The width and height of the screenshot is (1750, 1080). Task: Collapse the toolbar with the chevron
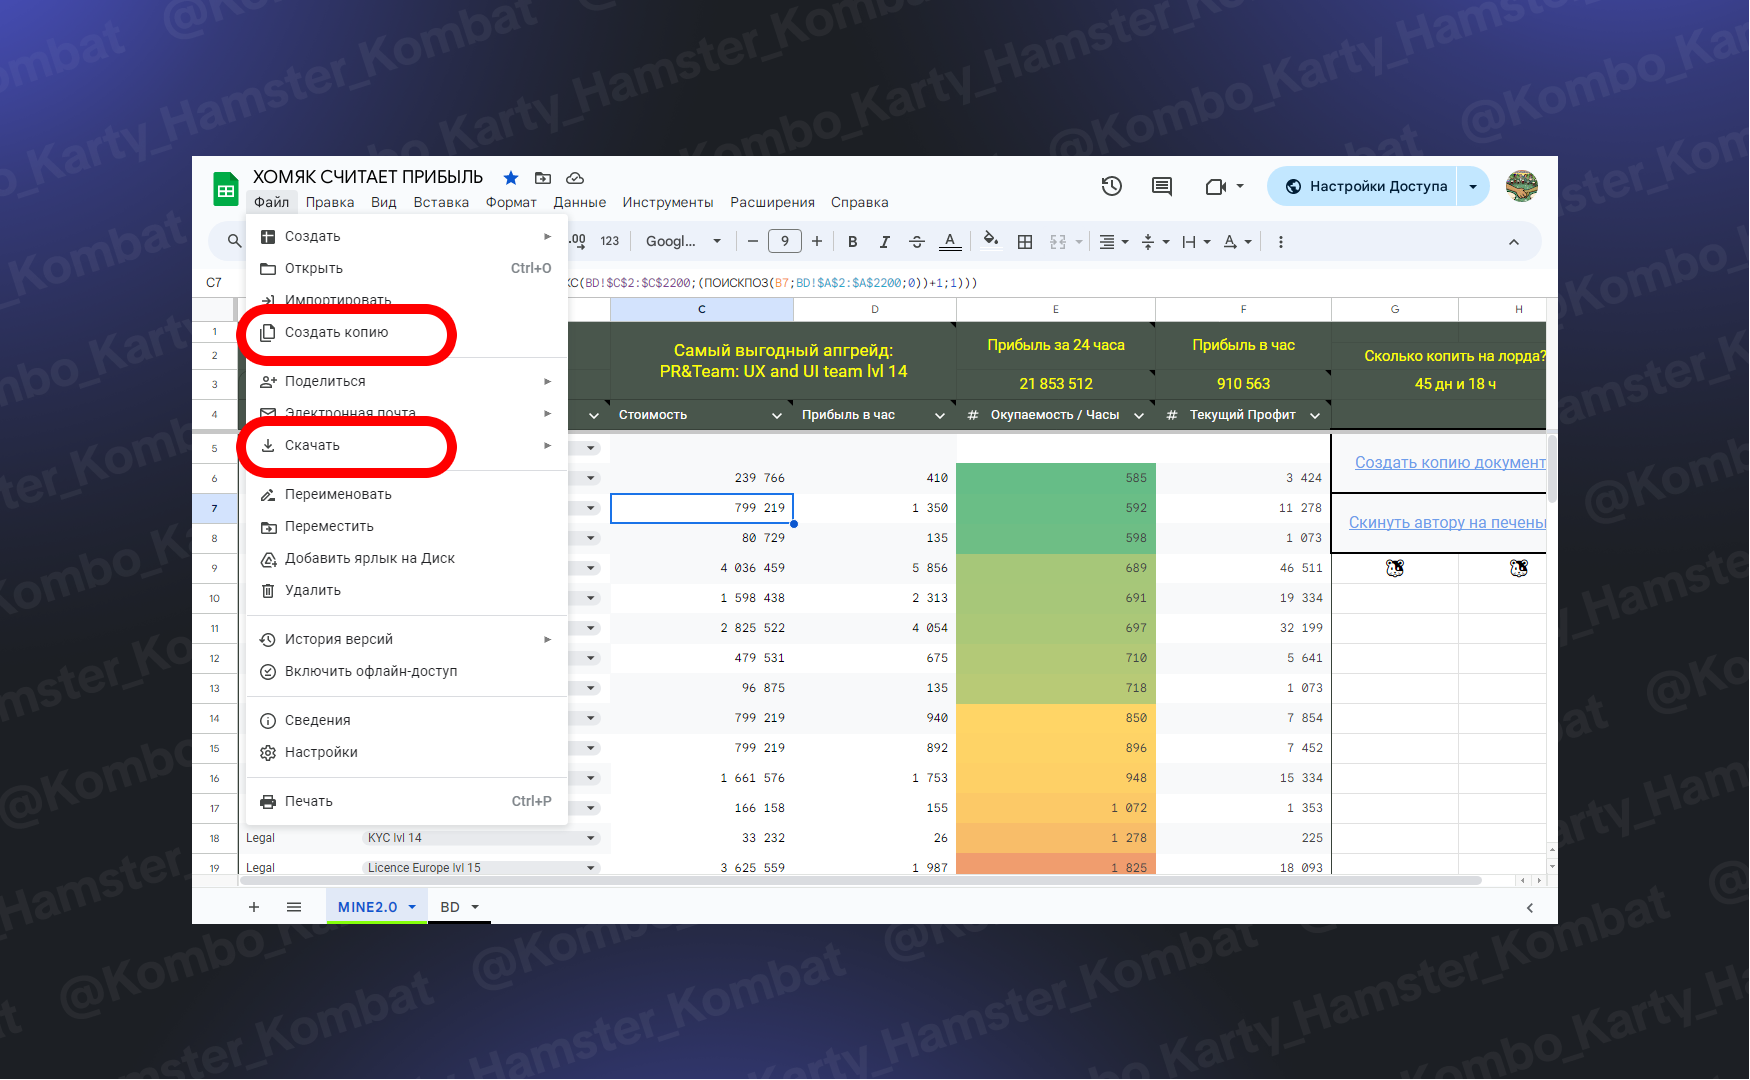point(1514,242)
